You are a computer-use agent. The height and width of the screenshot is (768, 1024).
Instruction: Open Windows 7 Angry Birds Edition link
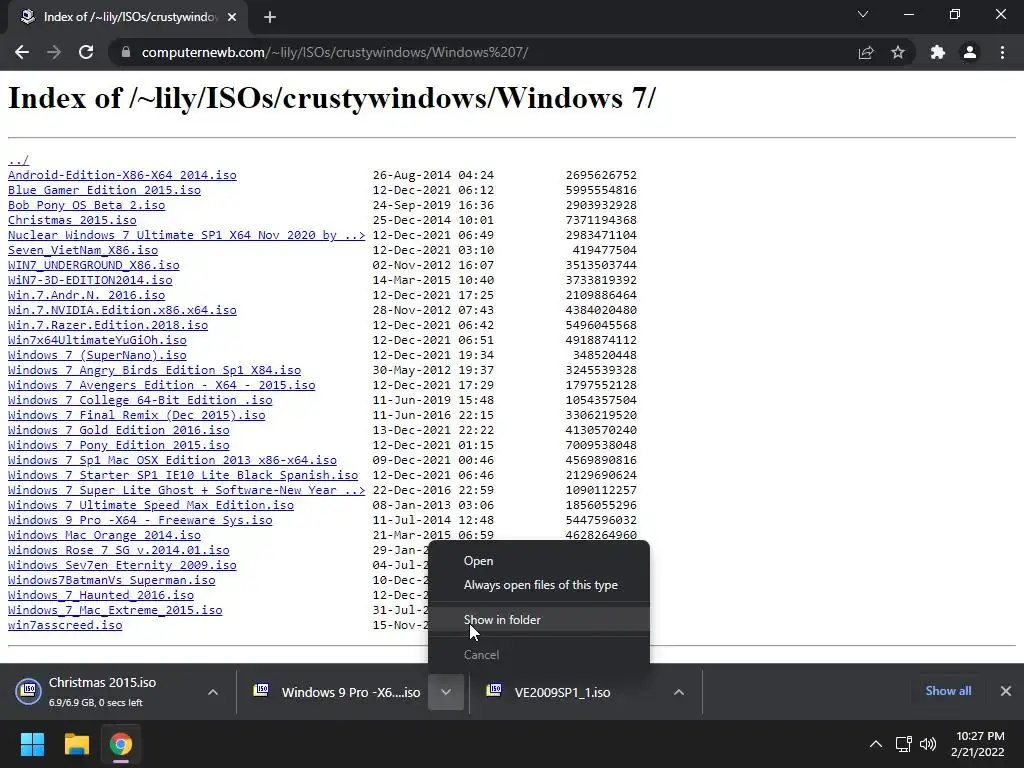(154, 370)
